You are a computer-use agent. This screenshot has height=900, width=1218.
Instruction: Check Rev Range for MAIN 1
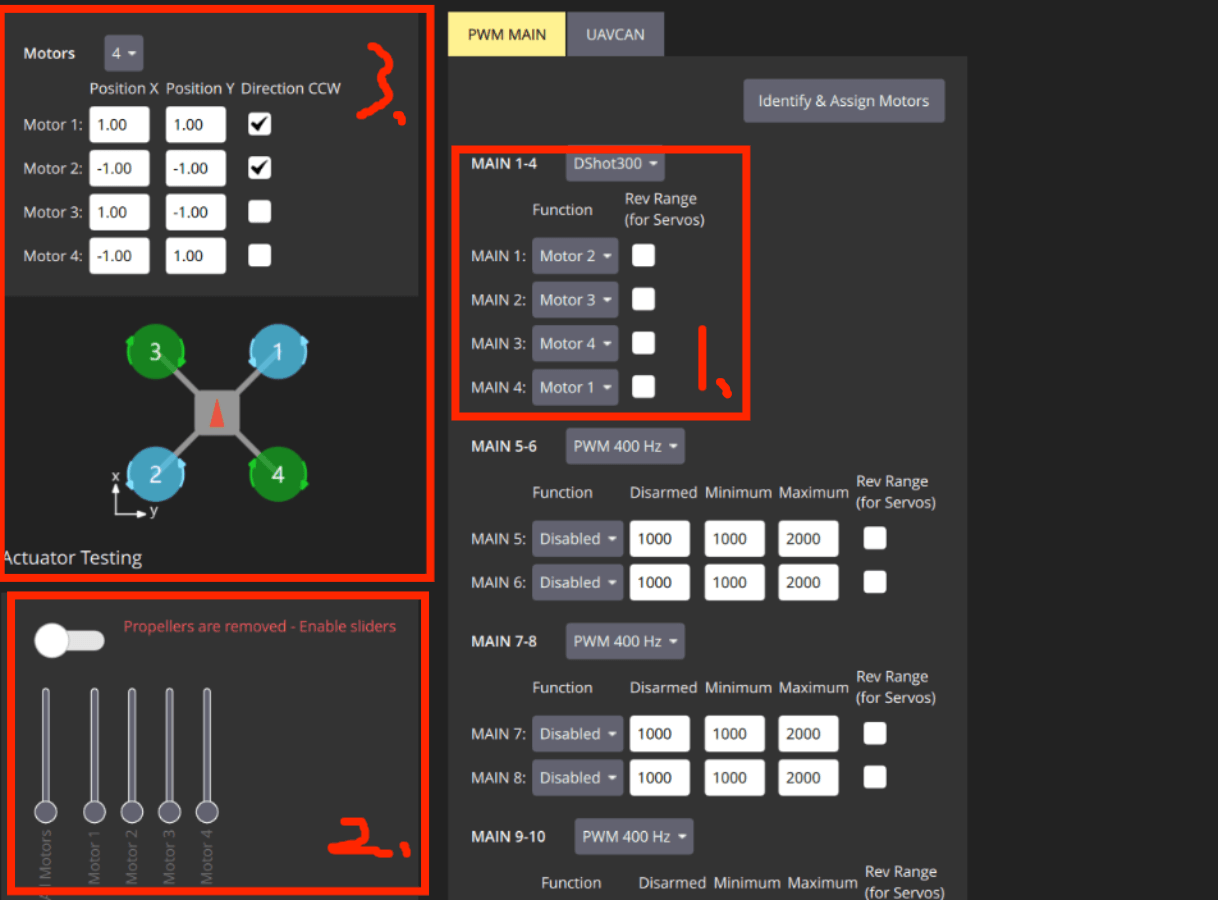[644, 256]
